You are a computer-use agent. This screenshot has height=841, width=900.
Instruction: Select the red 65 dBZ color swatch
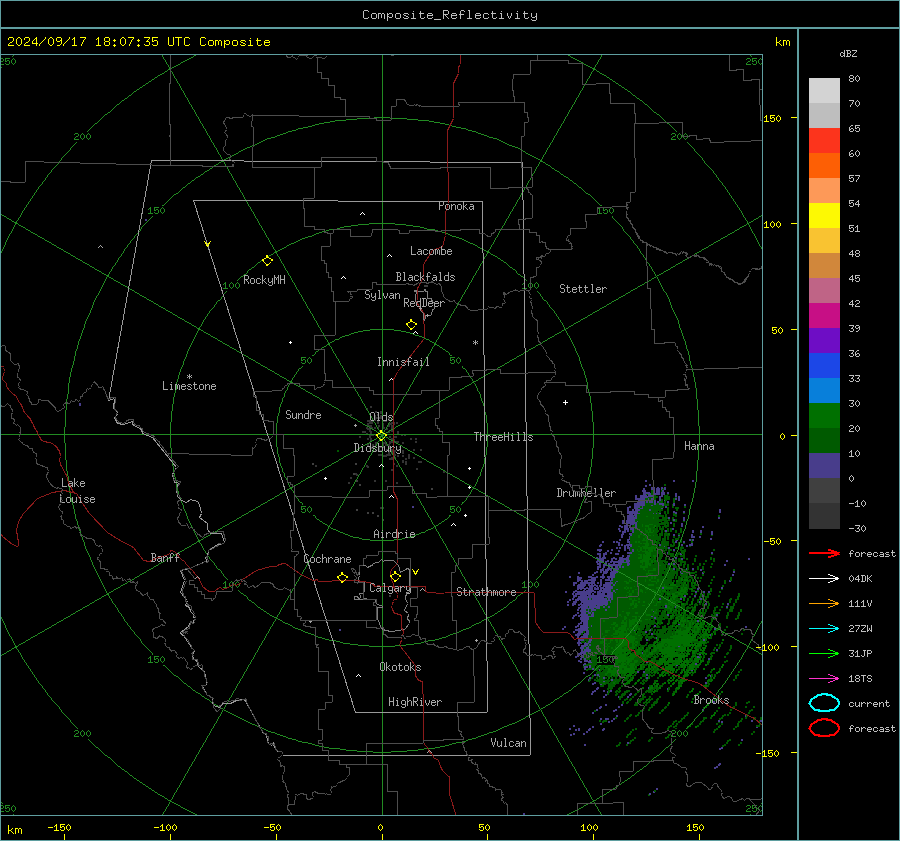point(824,141)
